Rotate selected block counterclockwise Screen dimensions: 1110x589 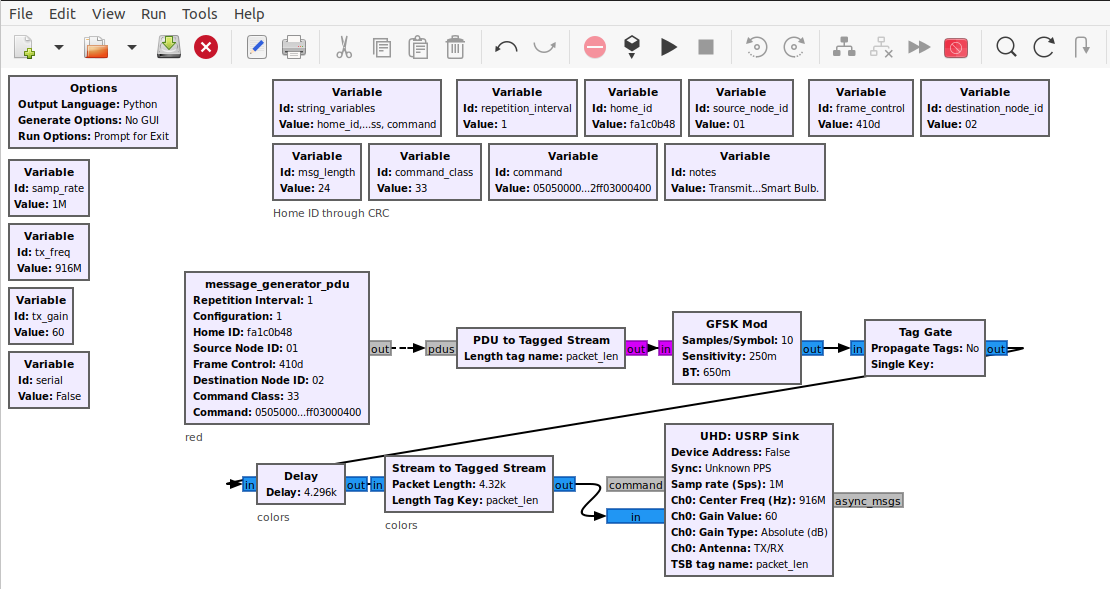757,47
